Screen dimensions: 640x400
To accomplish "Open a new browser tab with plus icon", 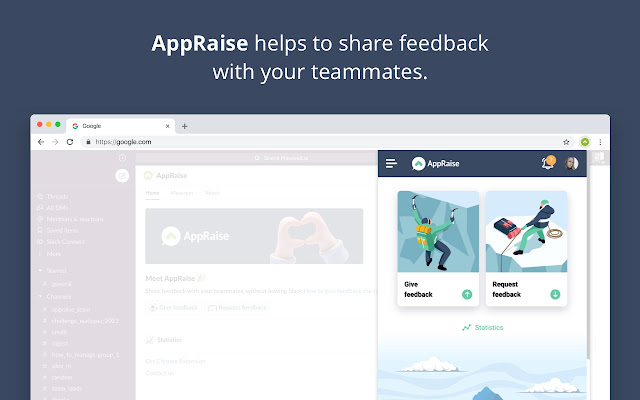I will 184,126.
